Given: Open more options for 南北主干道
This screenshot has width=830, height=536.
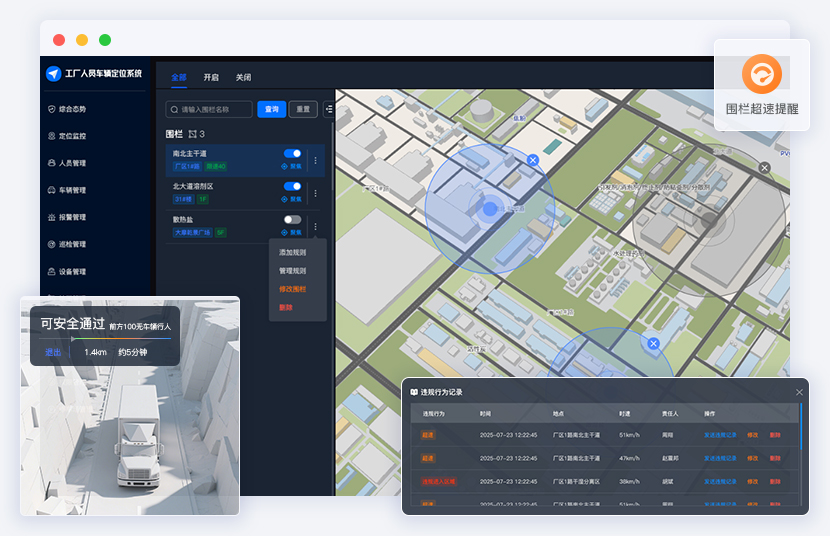Looking at the screenshot, I should [316, 160].
